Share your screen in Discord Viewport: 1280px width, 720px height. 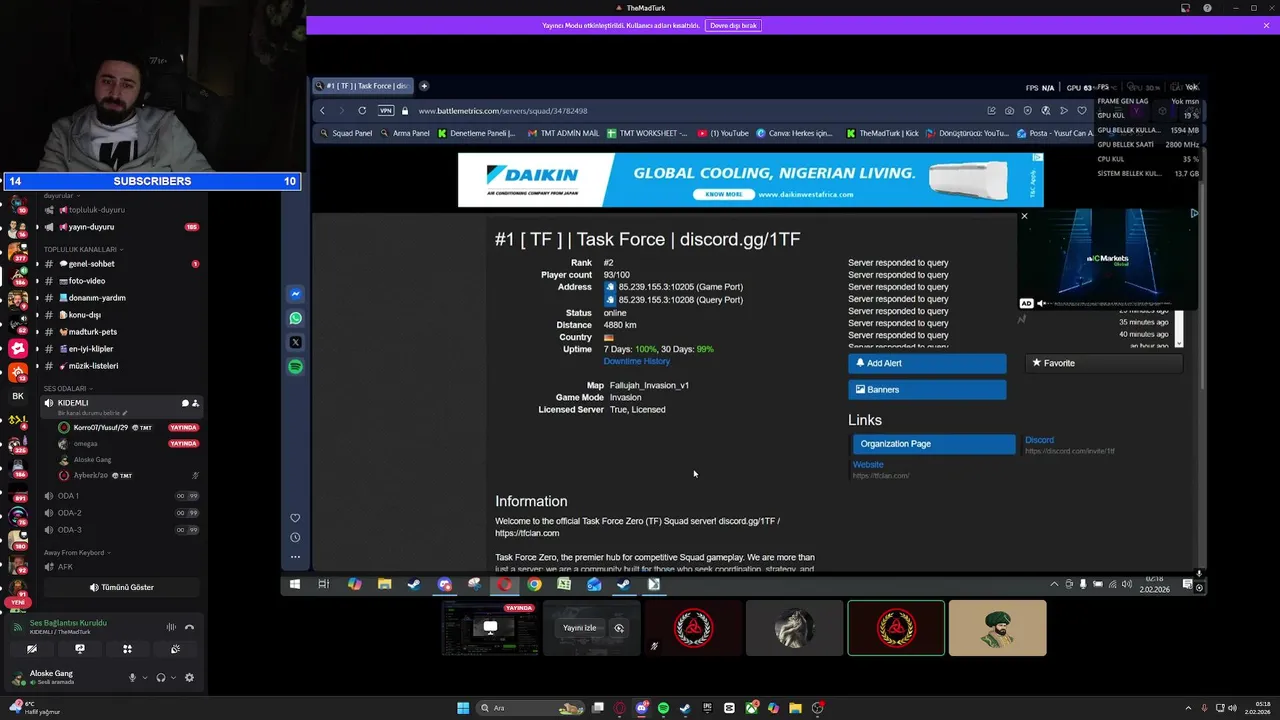pyautogui.click(x=80, y=649)
